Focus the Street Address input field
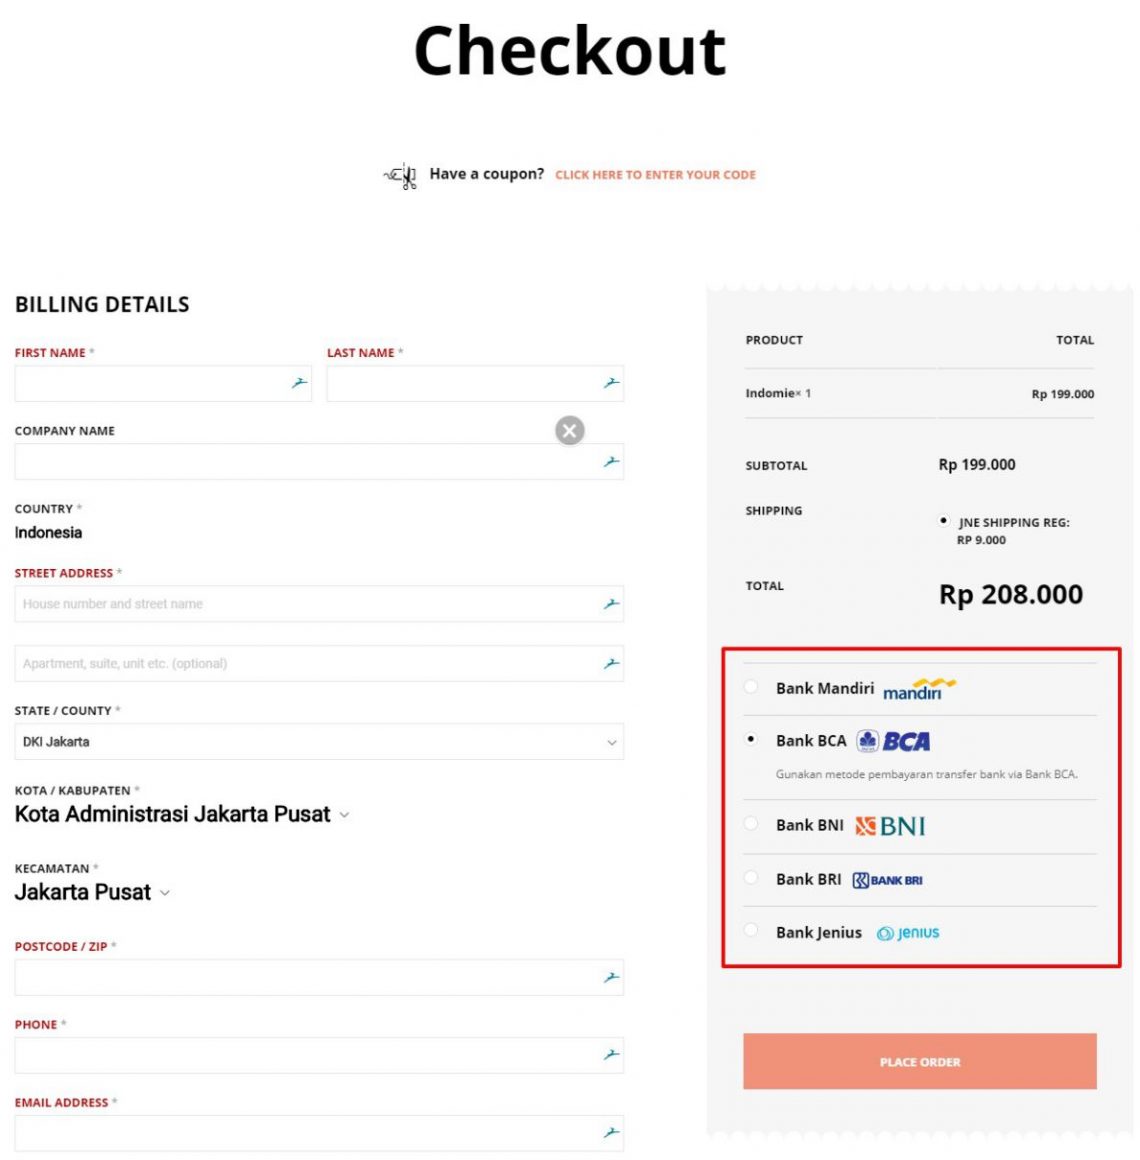Screen dimensions: 1140x1160 [319, 604]
